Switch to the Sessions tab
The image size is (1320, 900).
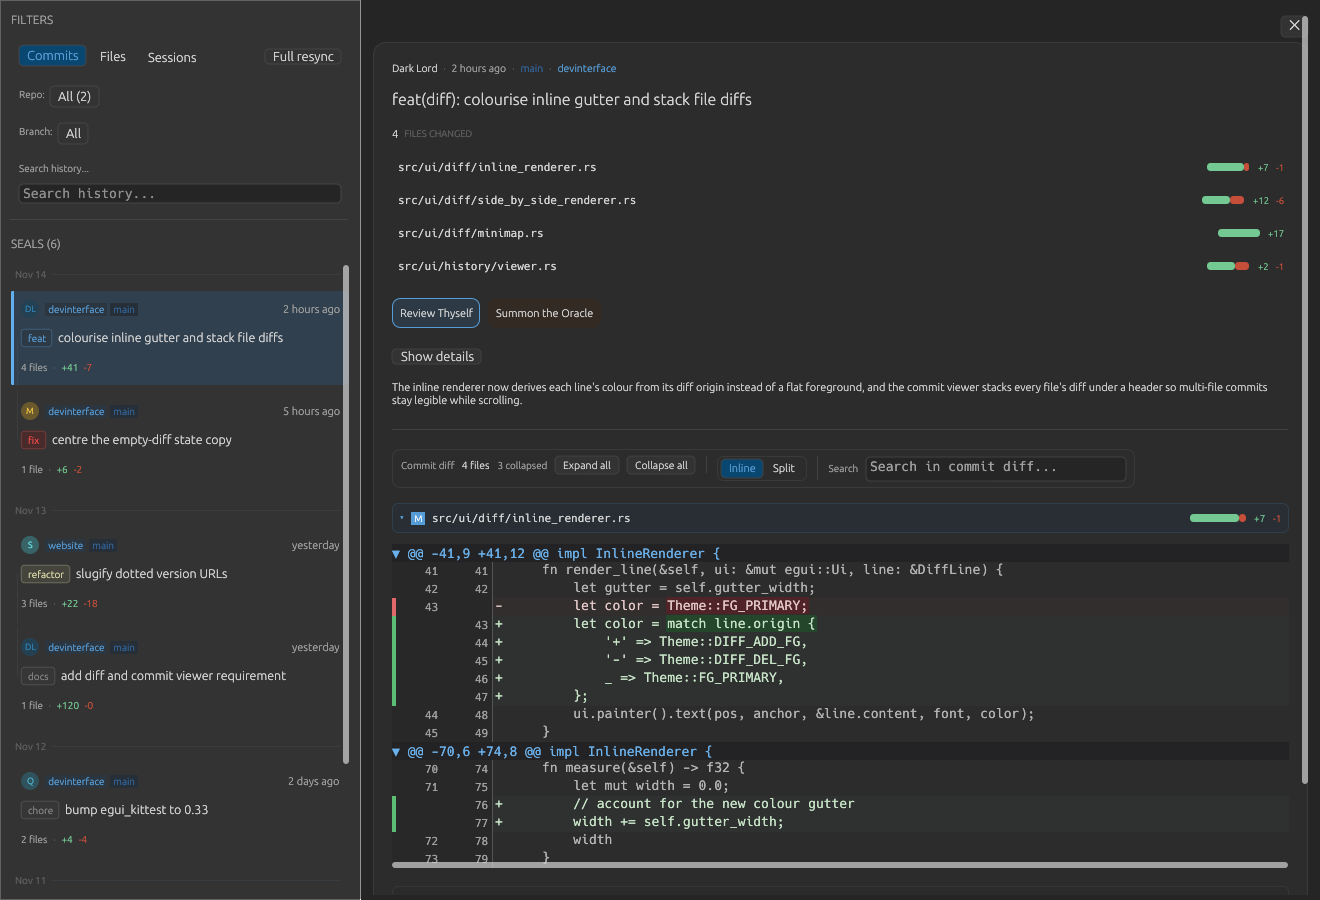click(x=172, y=57)
